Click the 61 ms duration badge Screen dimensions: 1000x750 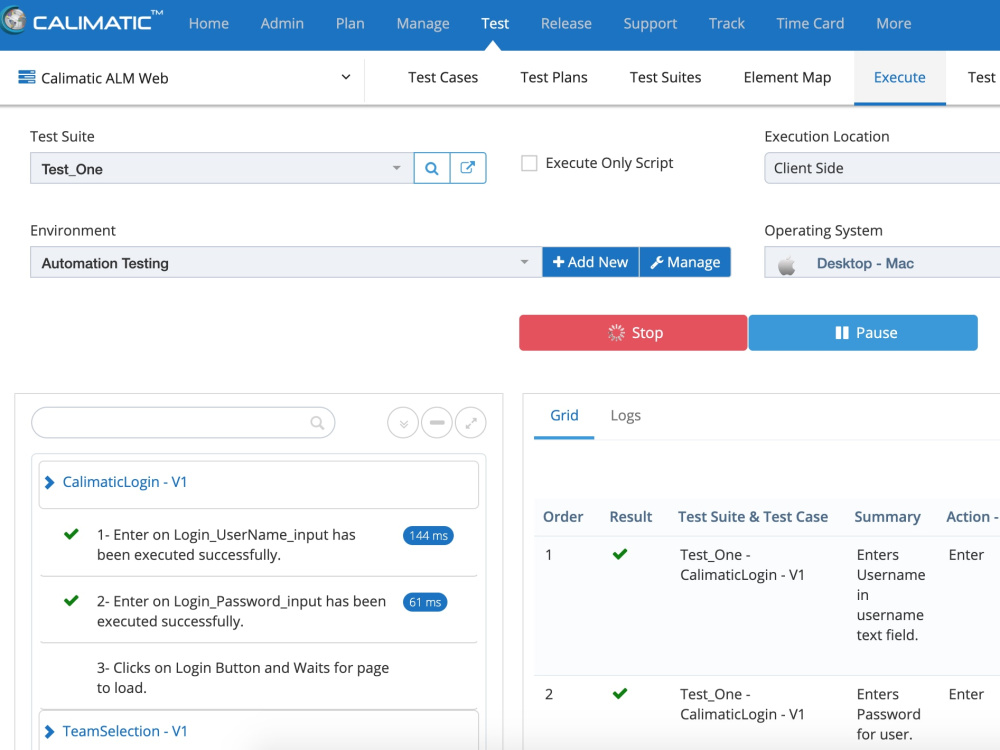(425, 602)
